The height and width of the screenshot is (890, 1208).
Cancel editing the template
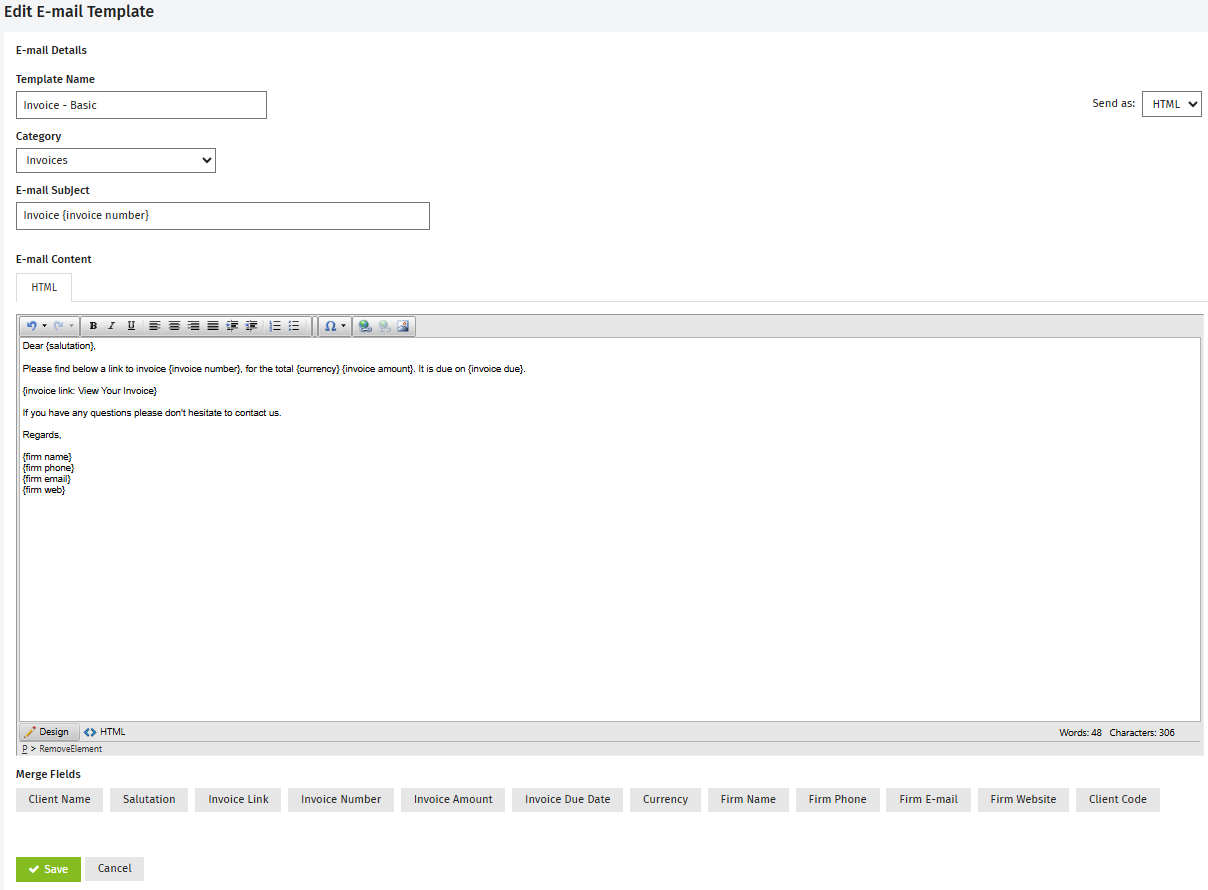(114, 869)
